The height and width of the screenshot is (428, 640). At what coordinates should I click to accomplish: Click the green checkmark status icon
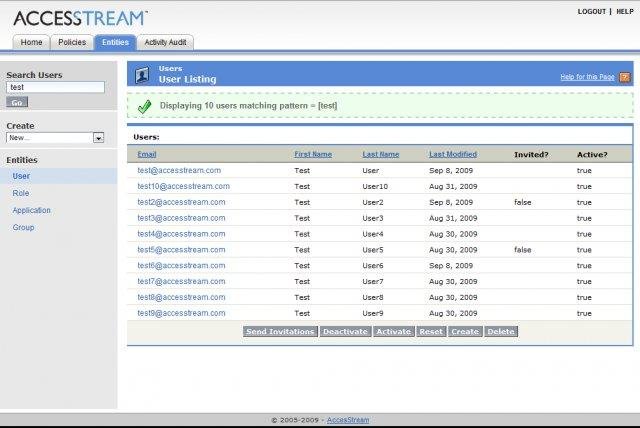144,106
